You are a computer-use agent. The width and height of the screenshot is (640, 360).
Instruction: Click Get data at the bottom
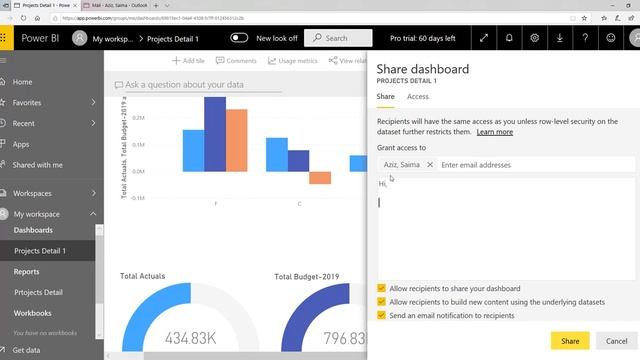tap(26, 350)
